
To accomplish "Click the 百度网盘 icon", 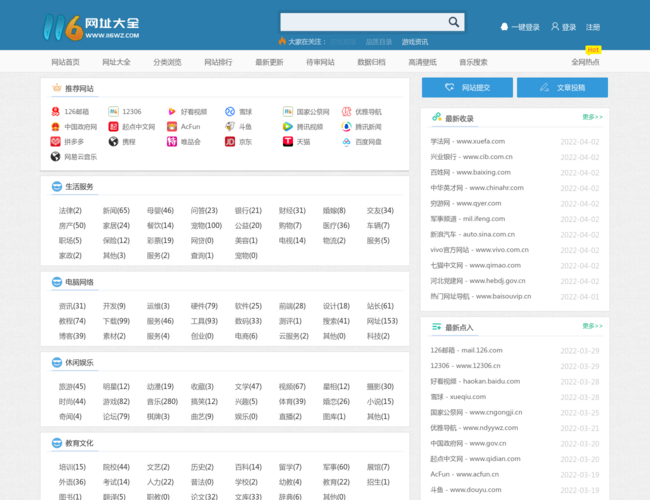I will [346, 142].
